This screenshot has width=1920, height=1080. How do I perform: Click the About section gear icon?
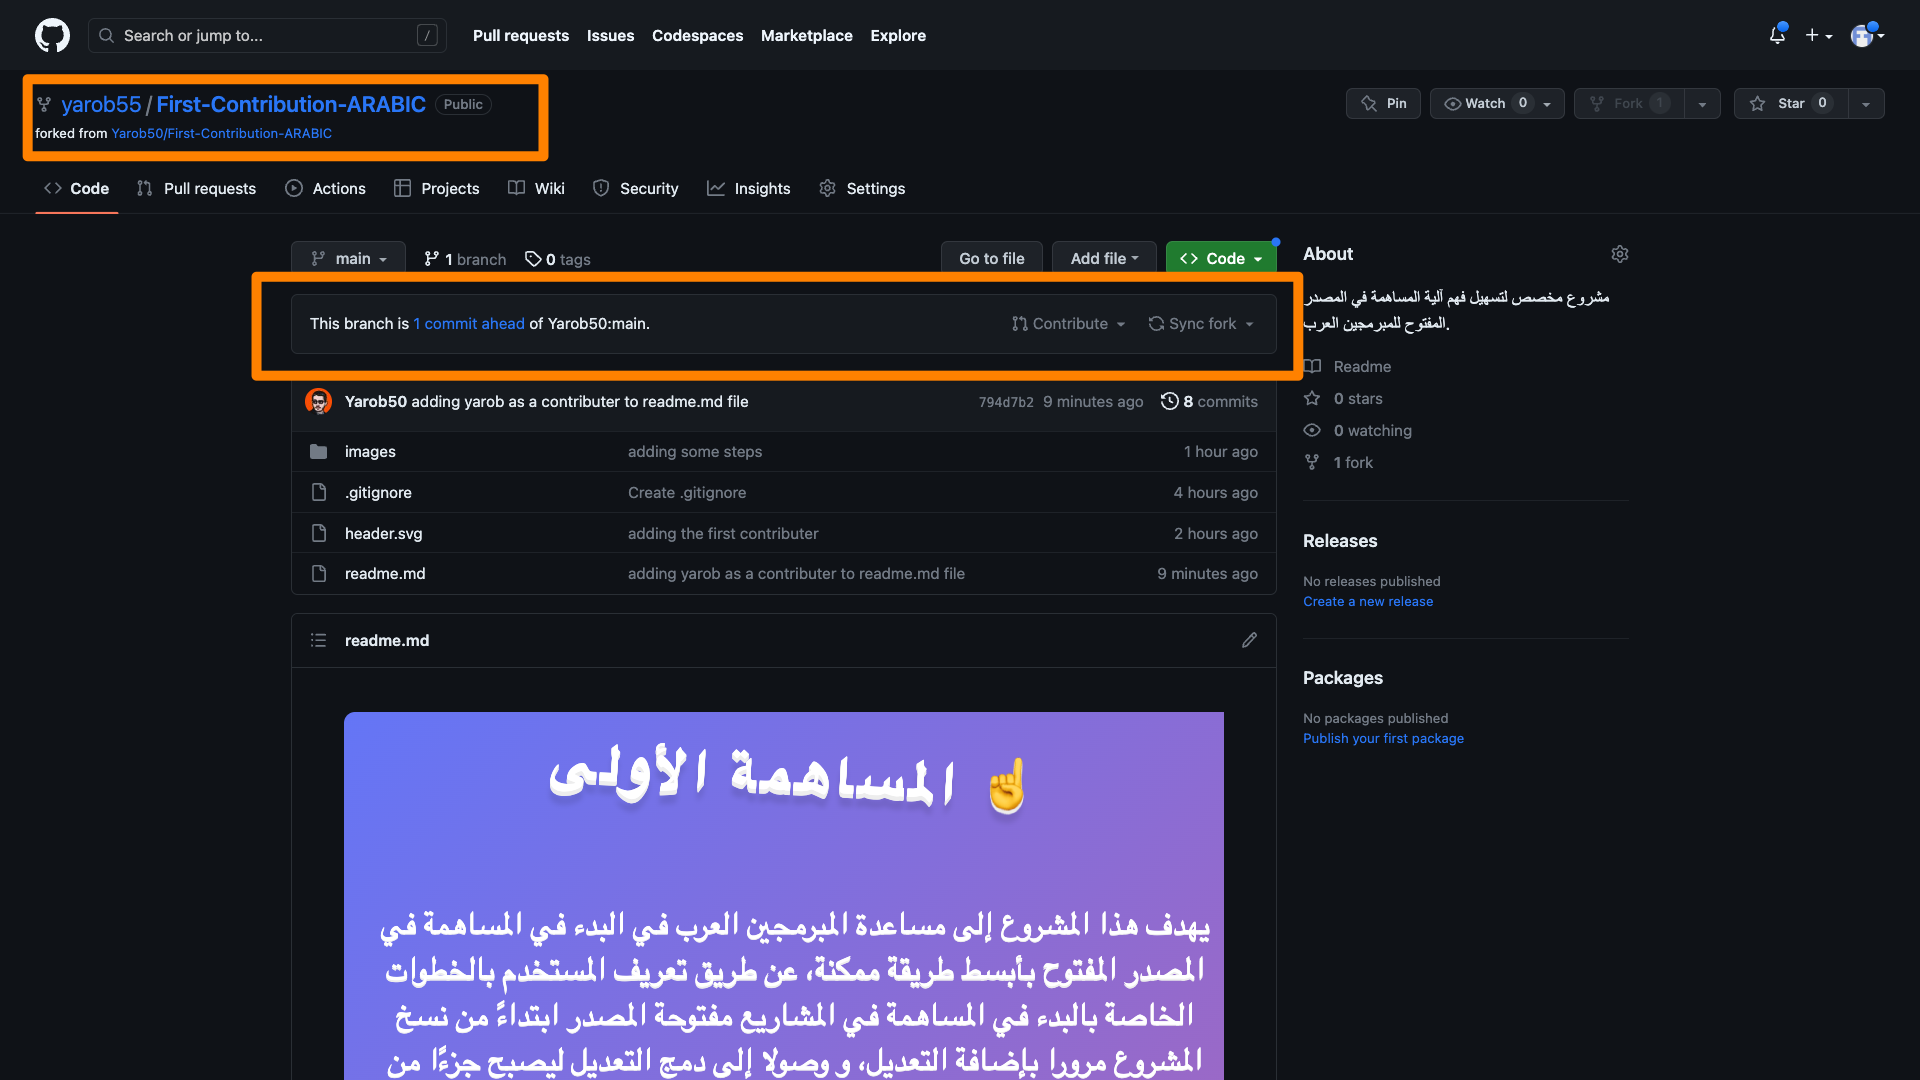[x=1619, y=254]
